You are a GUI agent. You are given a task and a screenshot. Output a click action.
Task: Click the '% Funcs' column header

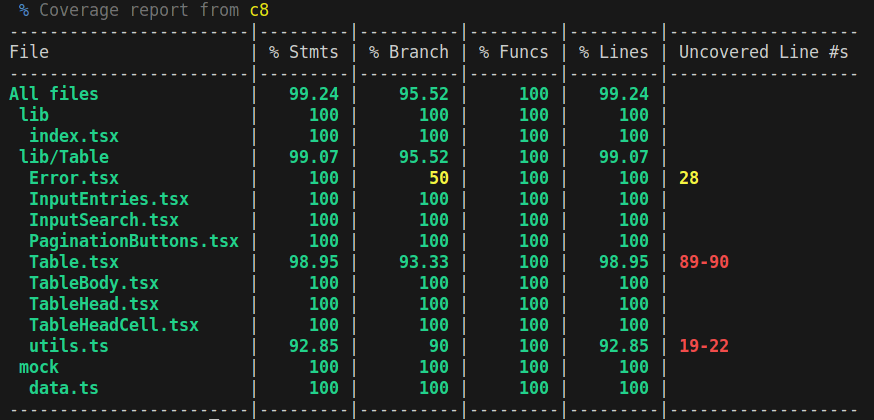513,52
